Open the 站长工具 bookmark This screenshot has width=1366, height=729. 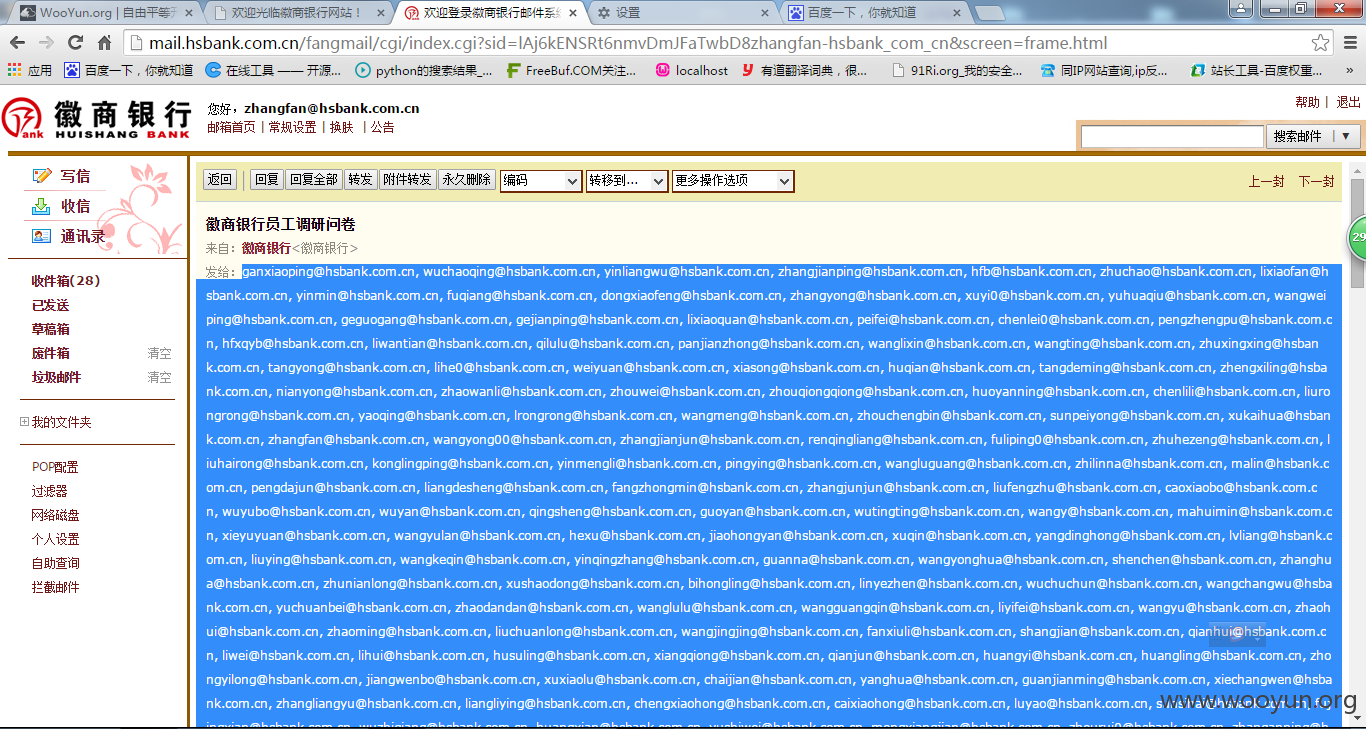tap(1256, 71)
